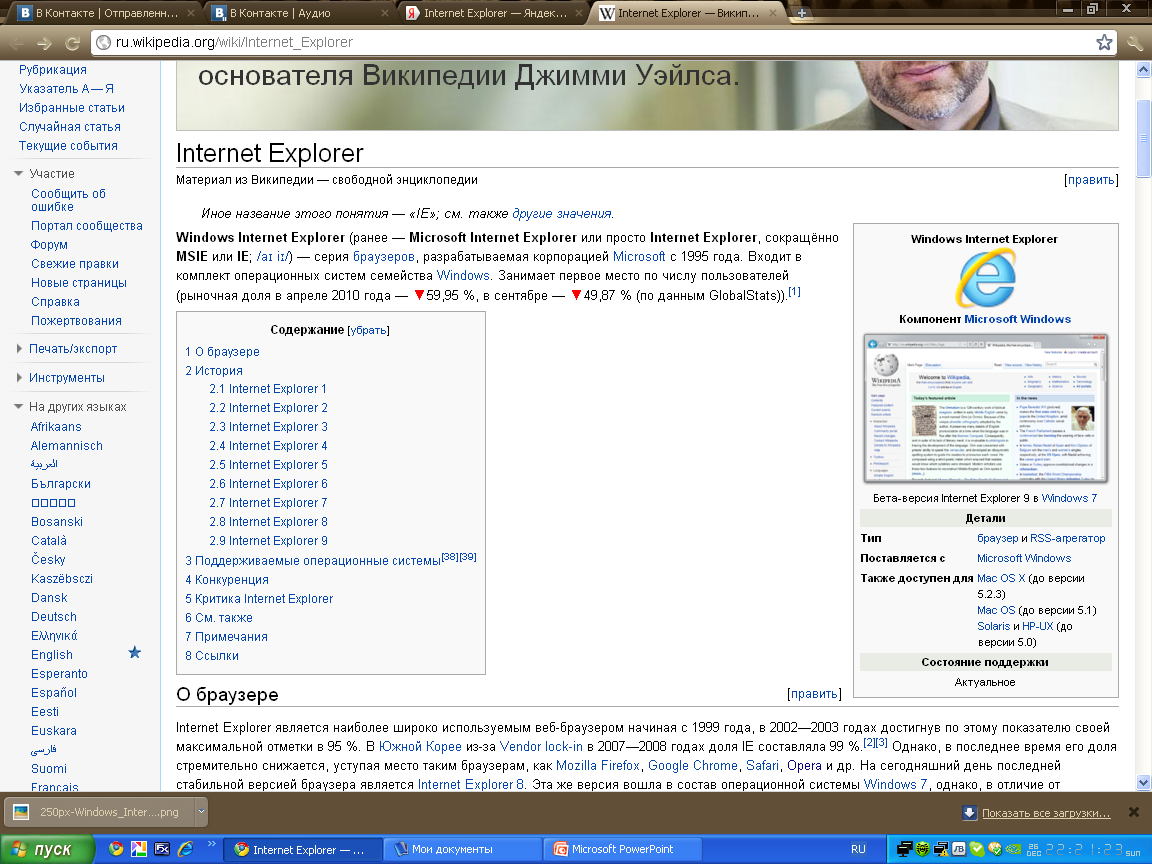Go back using the browser back arrow
Viewport: 1152px width, 864px height.
(16, 43)
